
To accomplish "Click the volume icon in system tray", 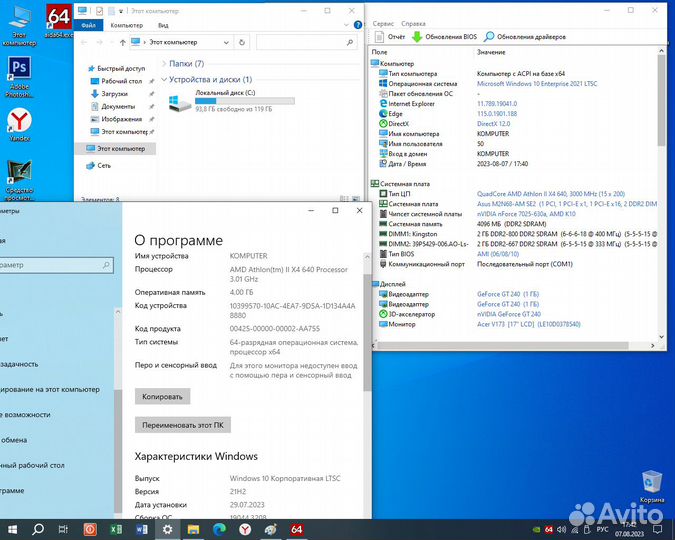I will point(561,529).
